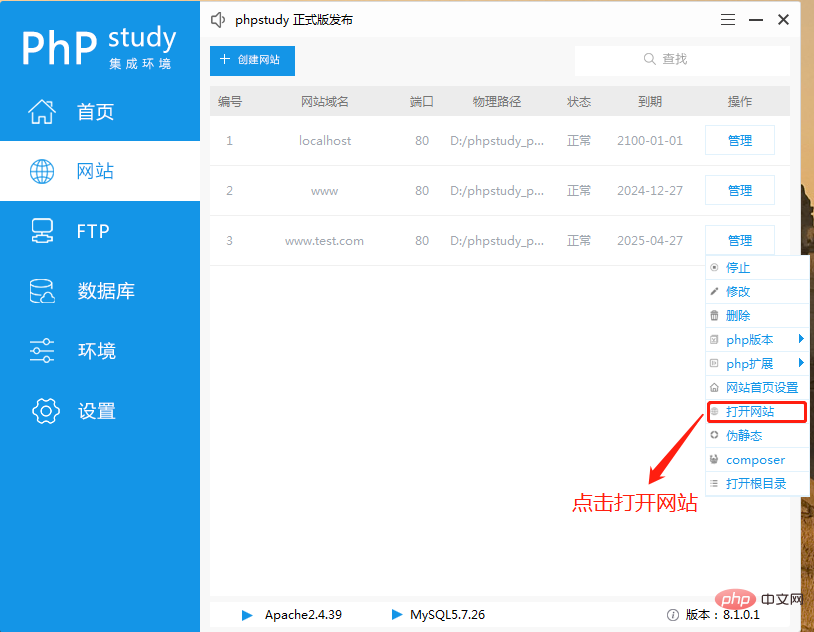Start the MySQL5.7.26 service

click(x=394, y=615)
